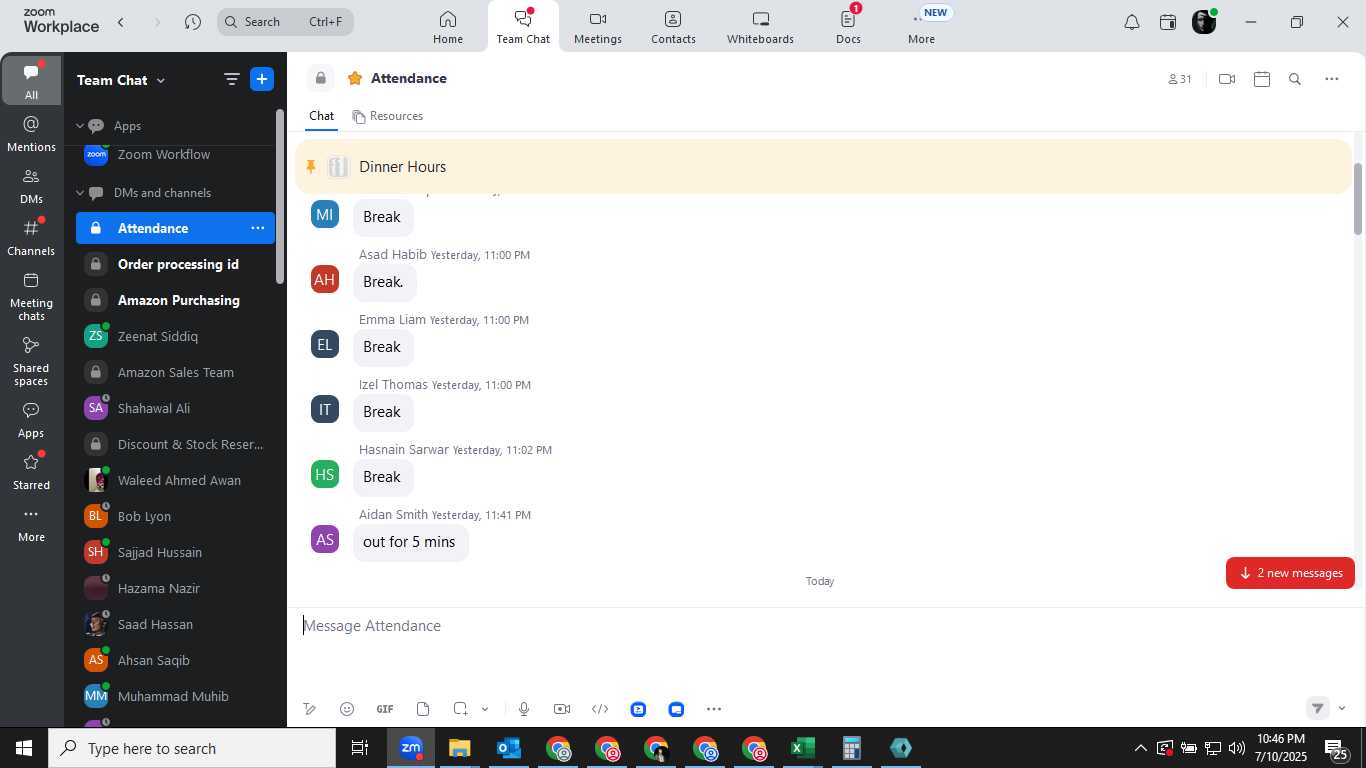Open Attendance channel options ellipsis
The height and width of the screenshot is (768, 1366).
[x=257, y=228]
